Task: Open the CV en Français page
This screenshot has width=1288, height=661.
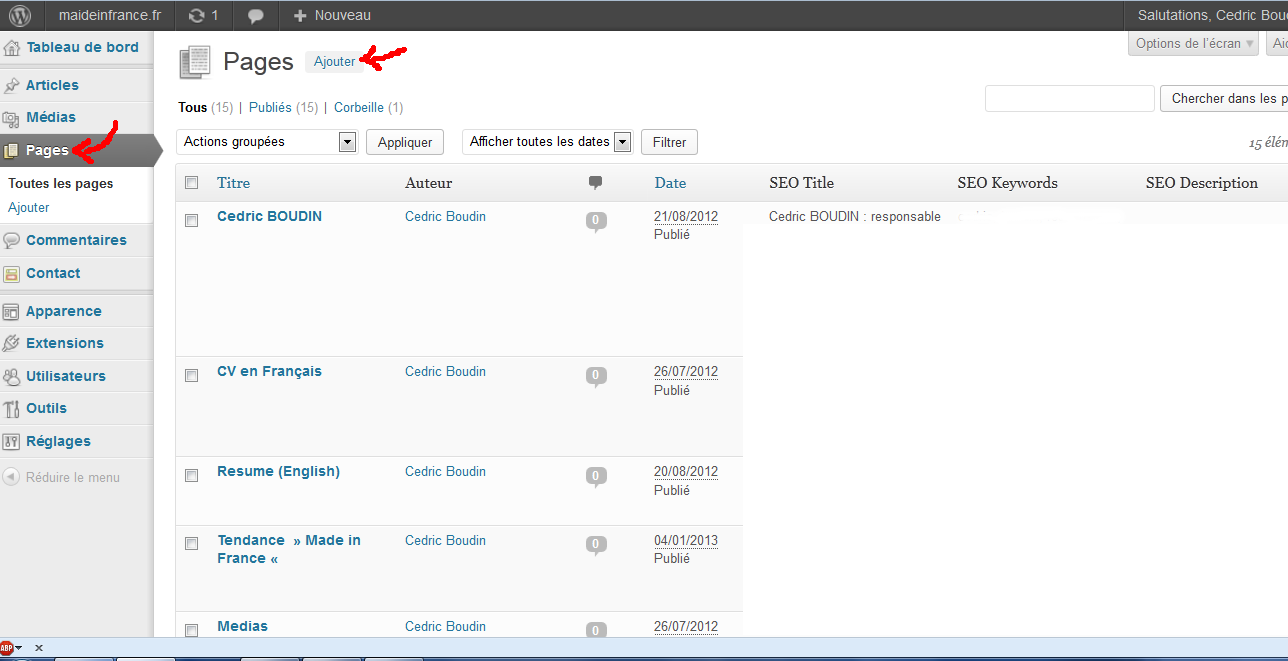Action: [x=269, y=371]
